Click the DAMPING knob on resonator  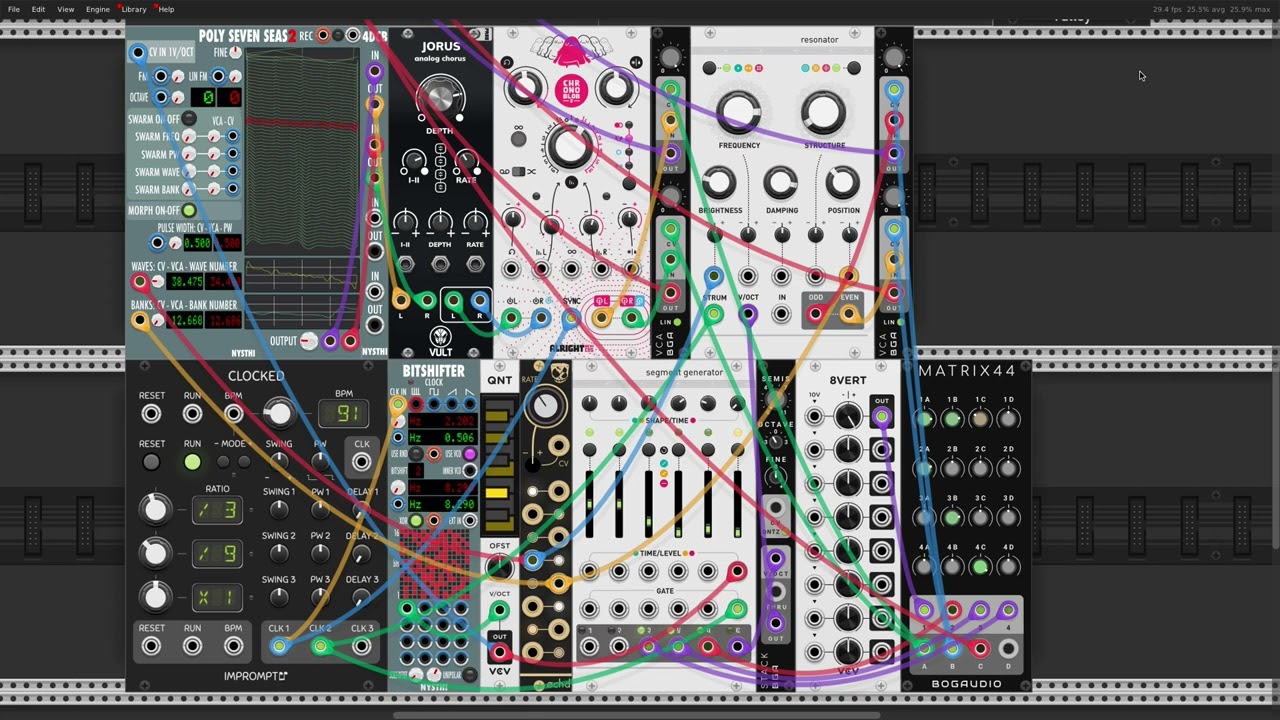(781, 183)
